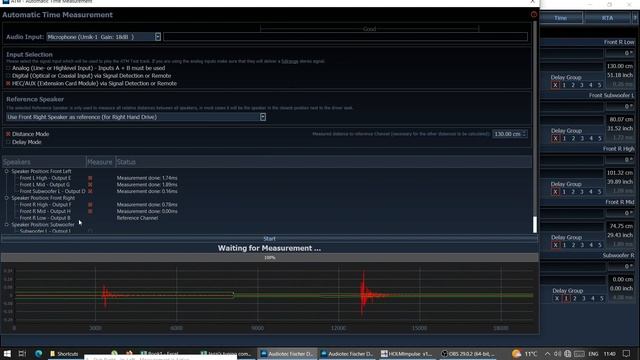
Task: Open the second Audiotec Fischer taskbar window
Action: coord(347,353)
